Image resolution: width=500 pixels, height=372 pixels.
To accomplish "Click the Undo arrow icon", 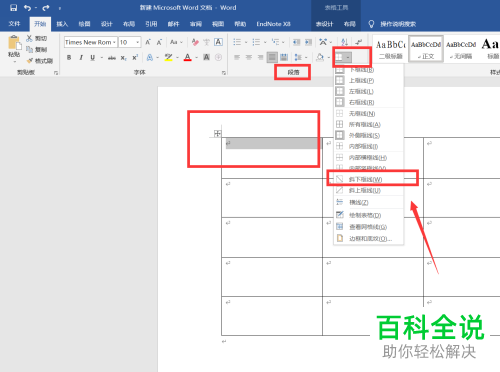I will tap(27, 8).
